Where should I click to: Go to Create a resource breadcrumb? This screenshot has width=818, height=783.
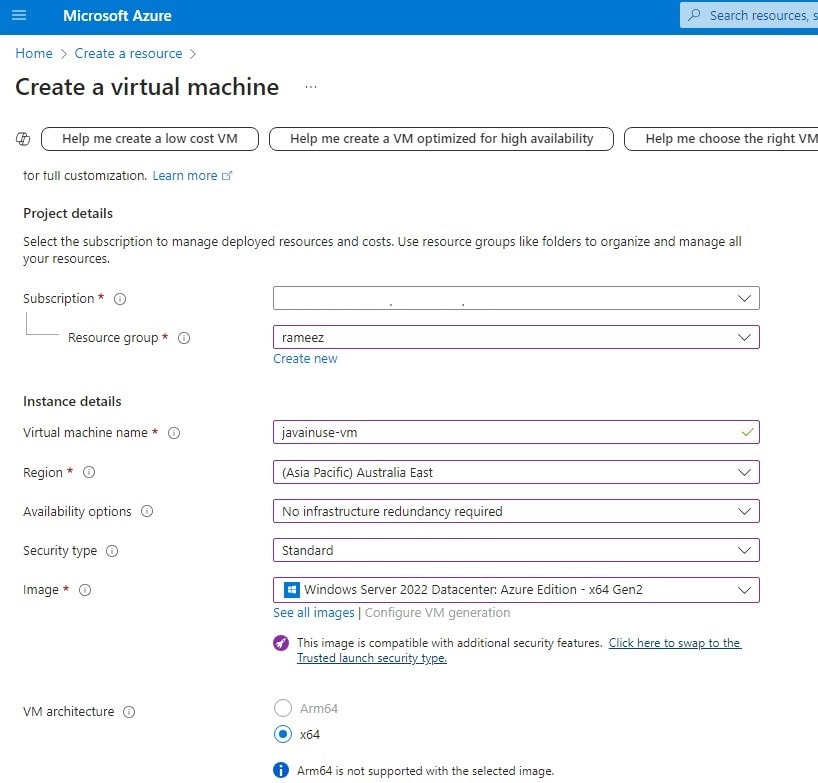pos(128,54)
